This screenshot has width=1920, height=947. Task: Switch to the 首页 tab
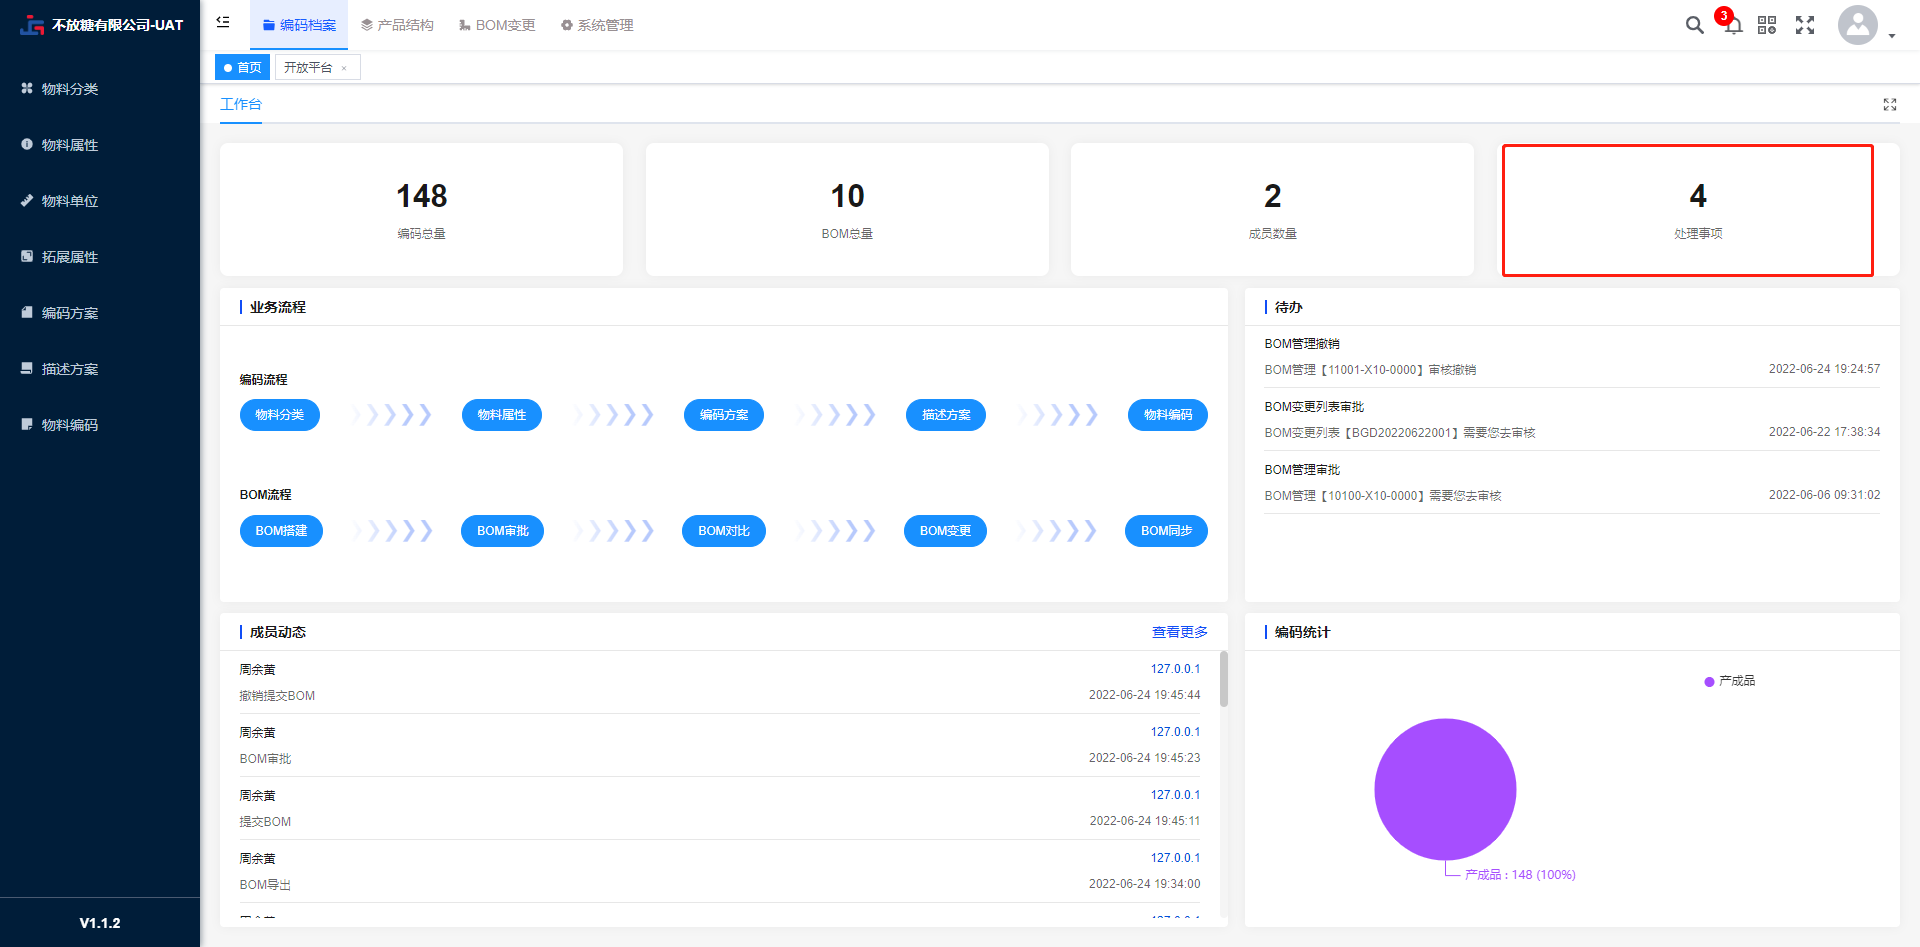243,67
